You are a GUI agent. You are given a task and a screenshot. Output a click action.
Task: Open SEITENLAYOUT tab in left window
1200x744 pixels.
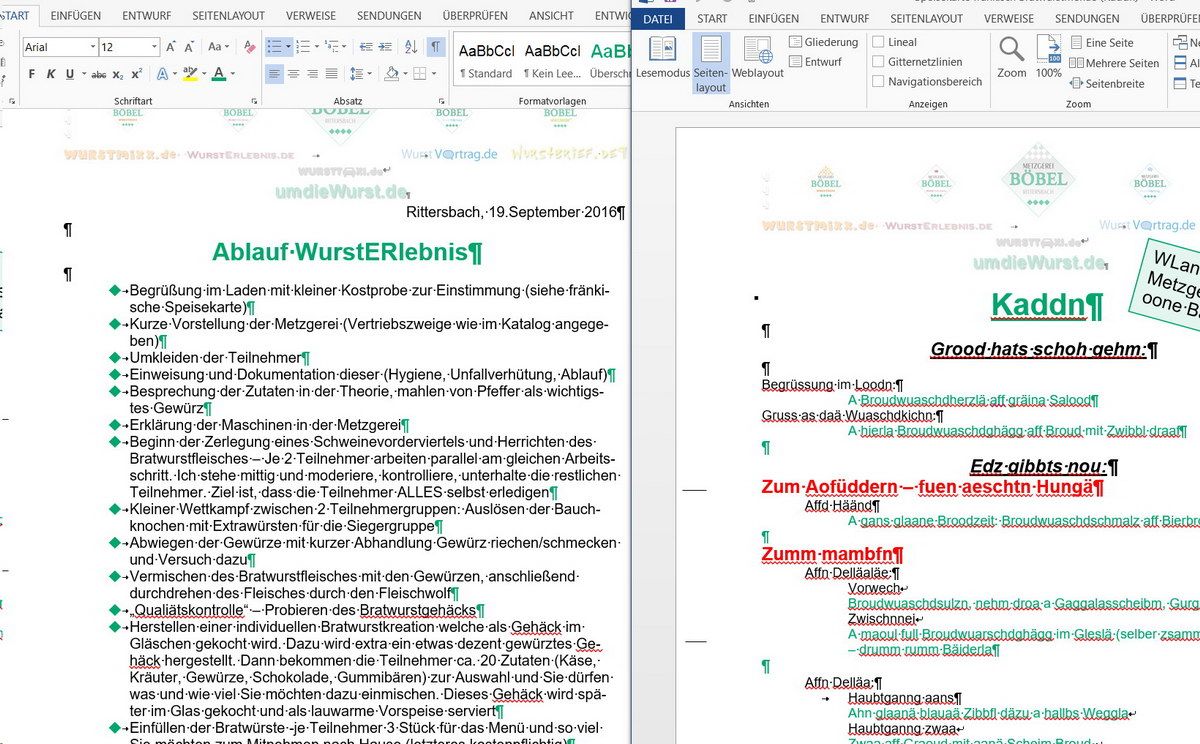point(229,16)
